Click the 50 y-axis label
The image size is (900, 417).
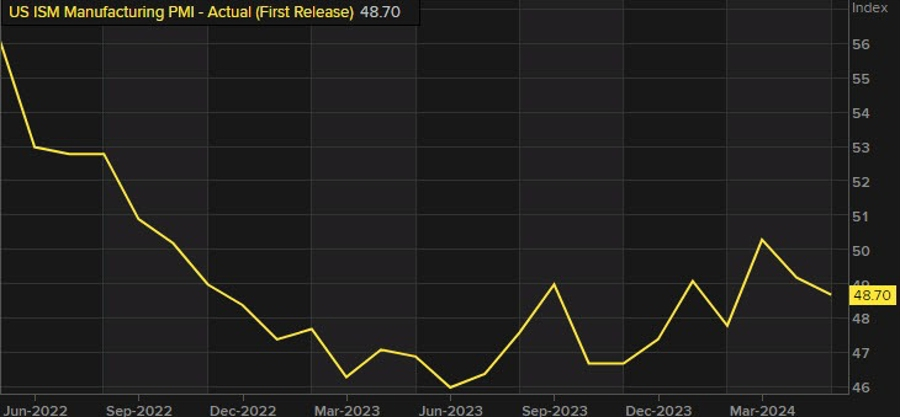point(861,251)
